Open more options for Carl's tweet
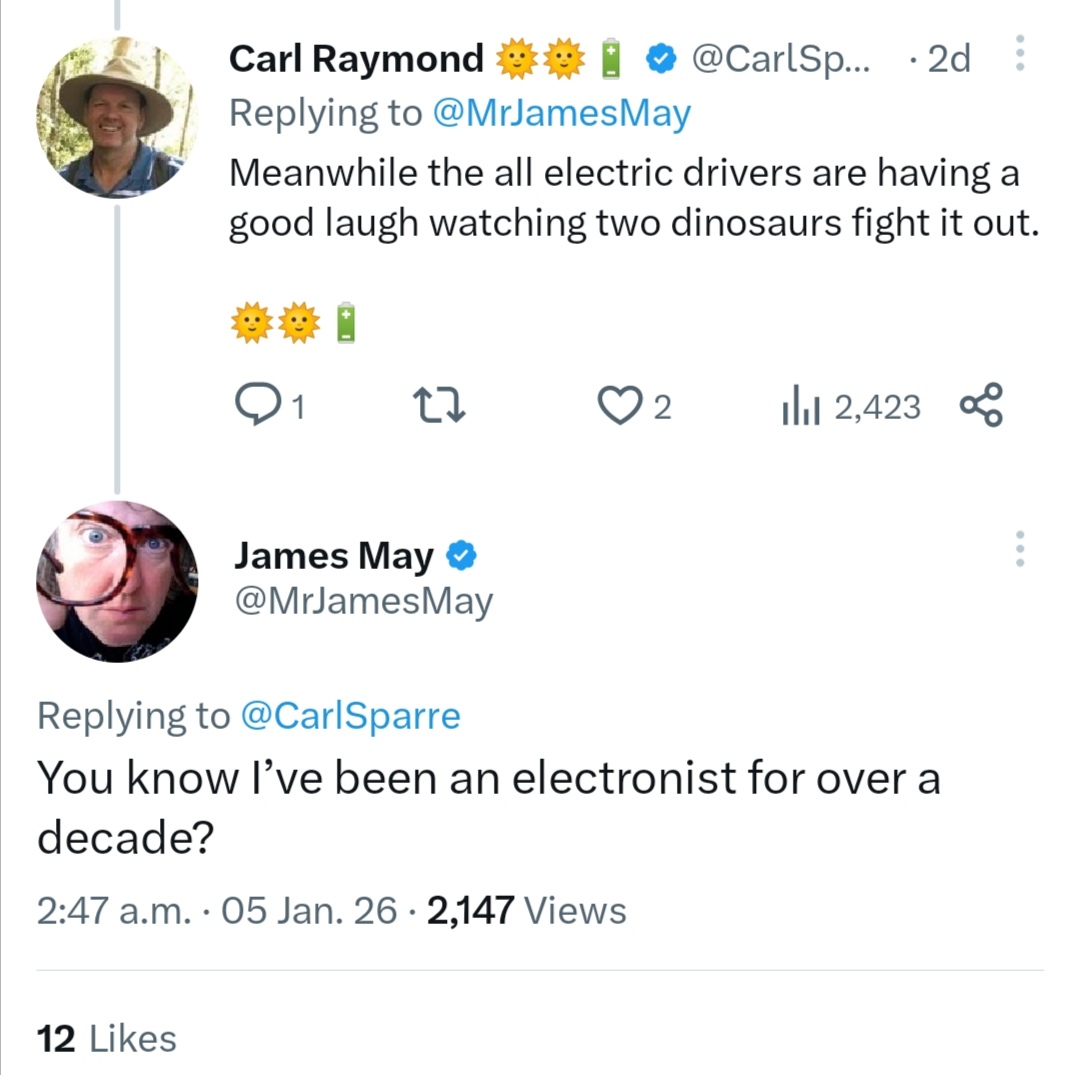 coord(1019,56)
